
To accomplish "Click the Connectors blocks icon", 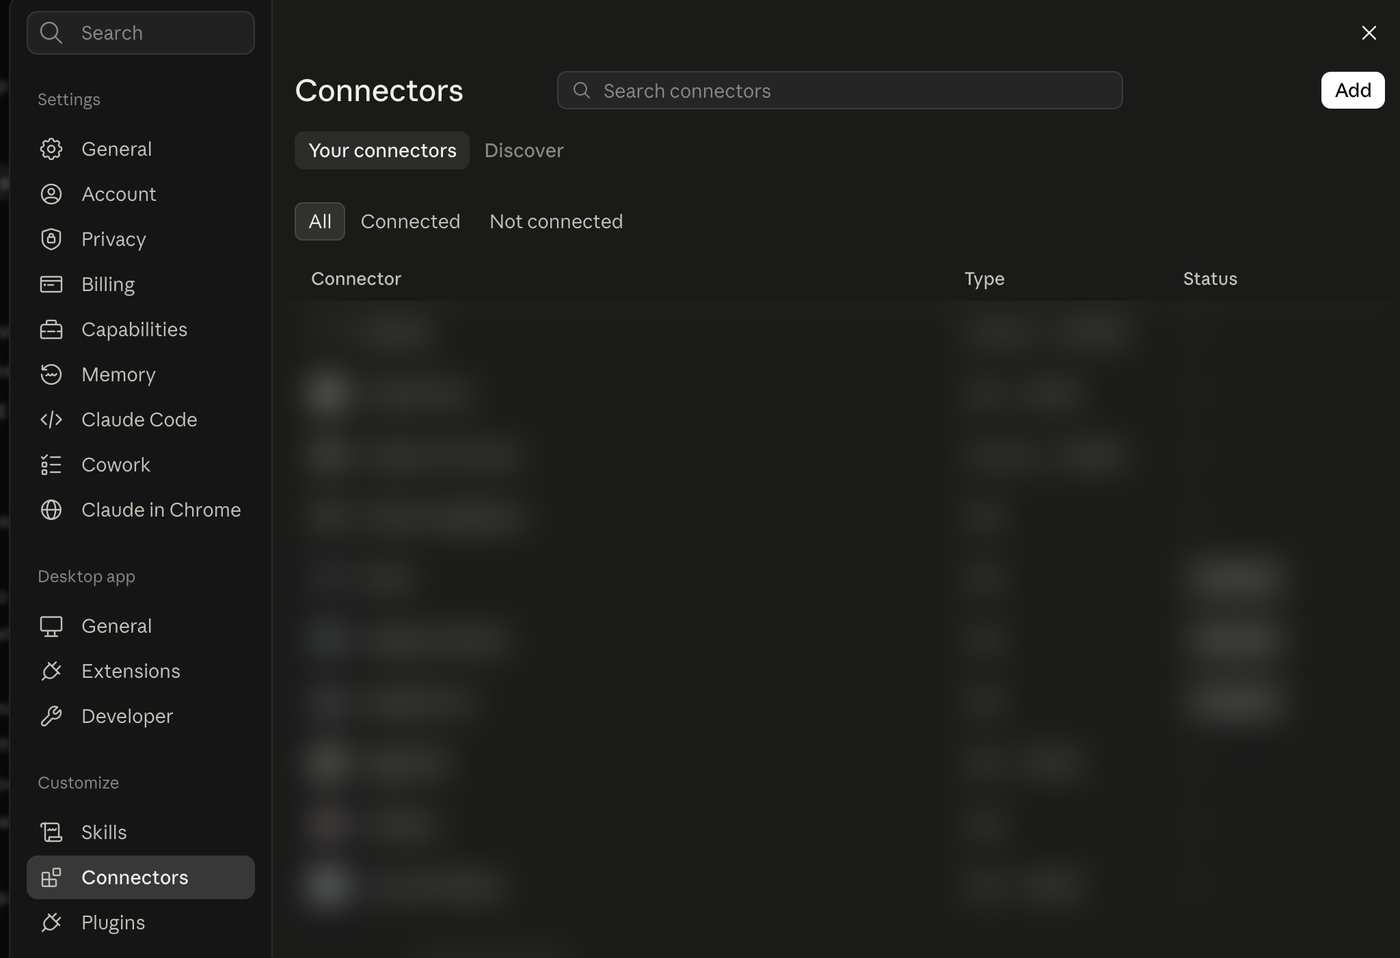I will pyautogui.click(x=51, y=878).
